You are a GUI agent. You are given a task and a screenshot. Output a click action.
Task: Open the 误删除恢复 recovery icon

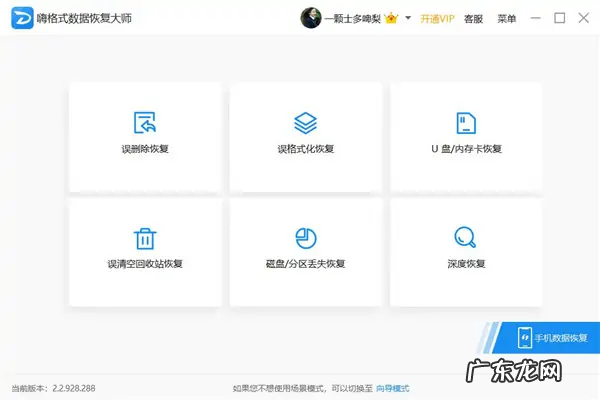(145, 122)
